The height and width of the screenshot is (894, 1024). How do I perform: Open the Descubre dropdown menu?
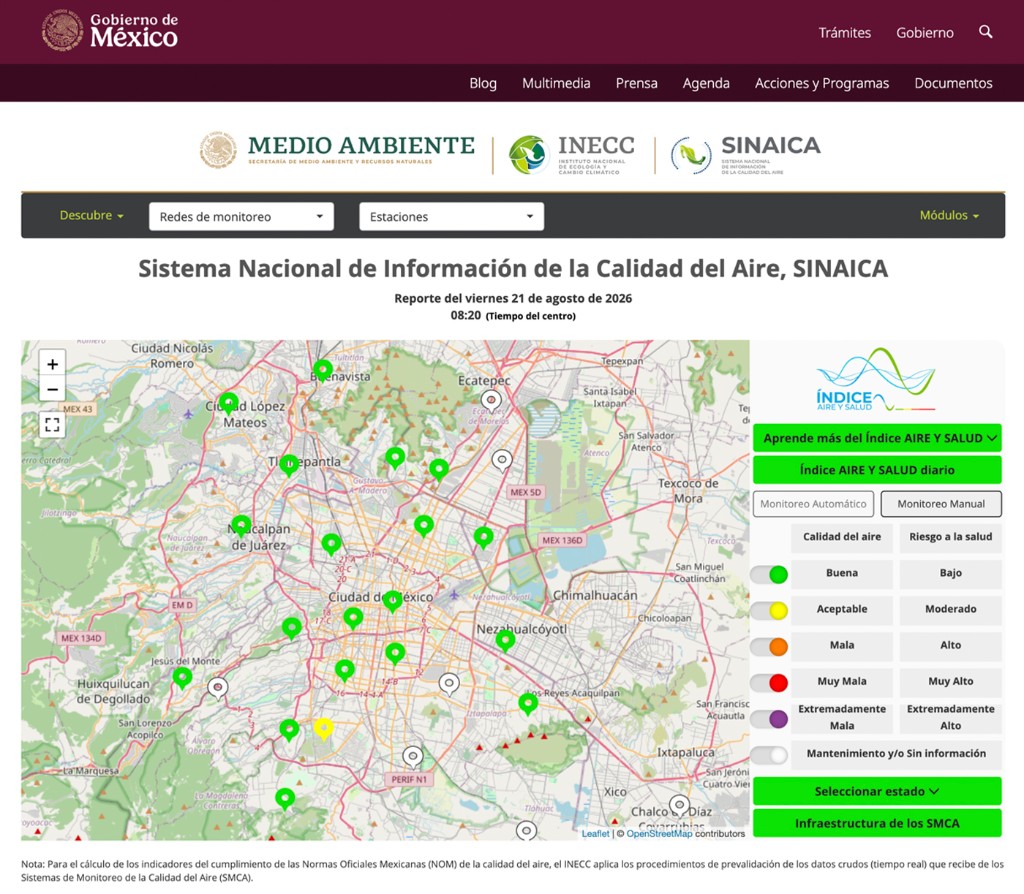[x=91, y=216]
